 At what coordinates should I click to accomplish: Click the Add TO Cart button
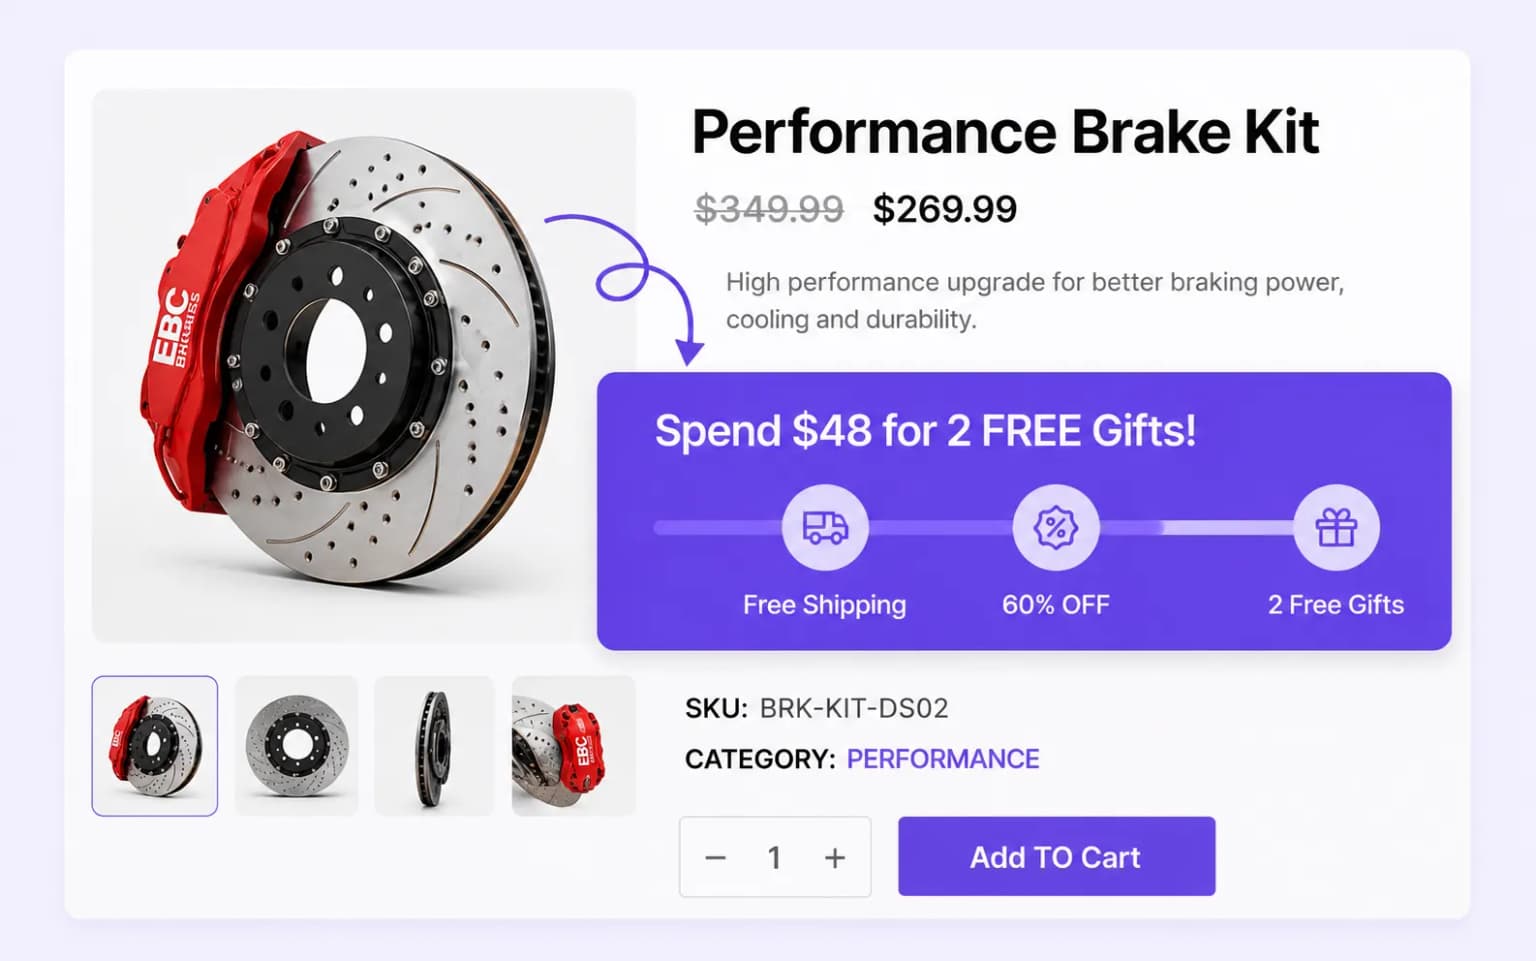1056,856
